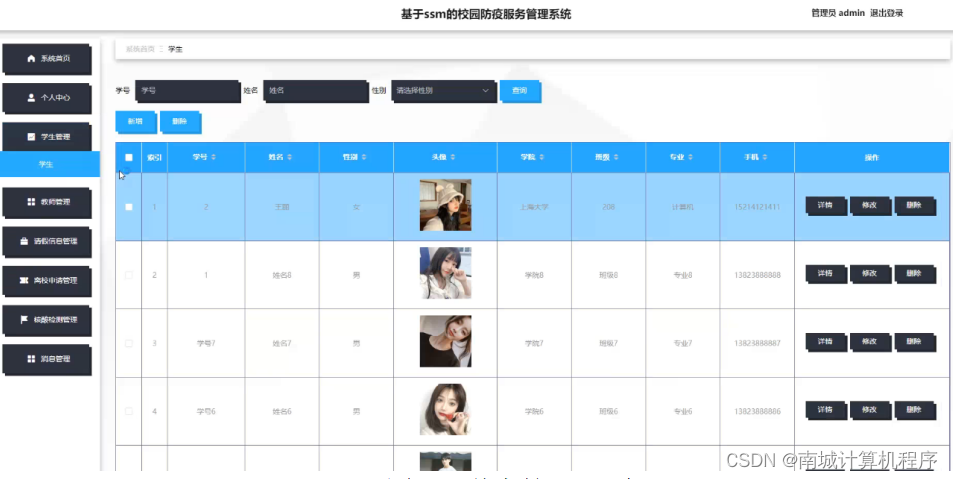The image size is (953, 479).
Task: Click 修改 for student 姓名7
Action: [870, 342]
